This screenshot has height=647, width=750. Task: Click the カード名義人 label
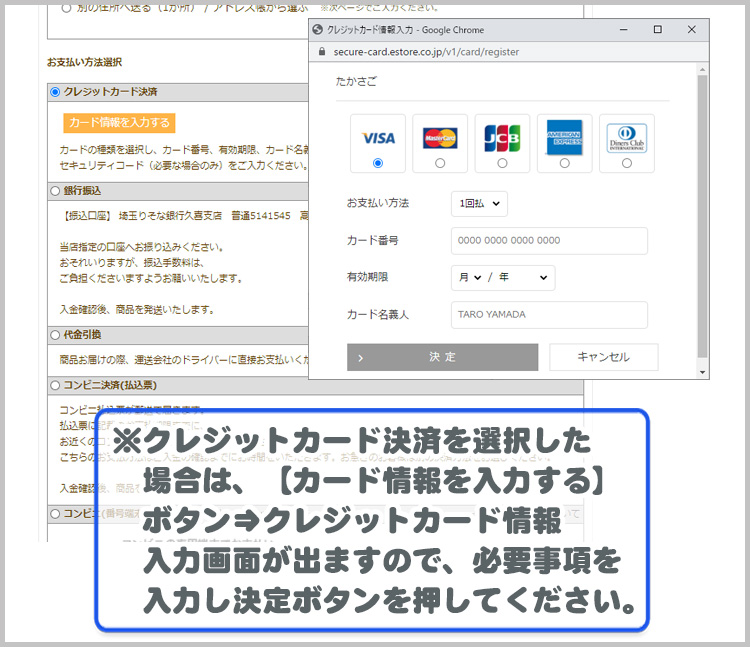378,315
